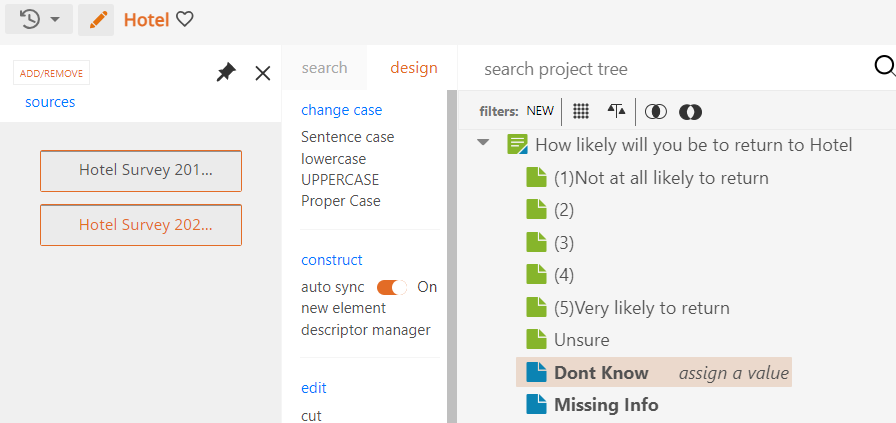The width and height of the screenshot is (896, 423).
Task: Click the construct heading
Action: coord(332,260)
